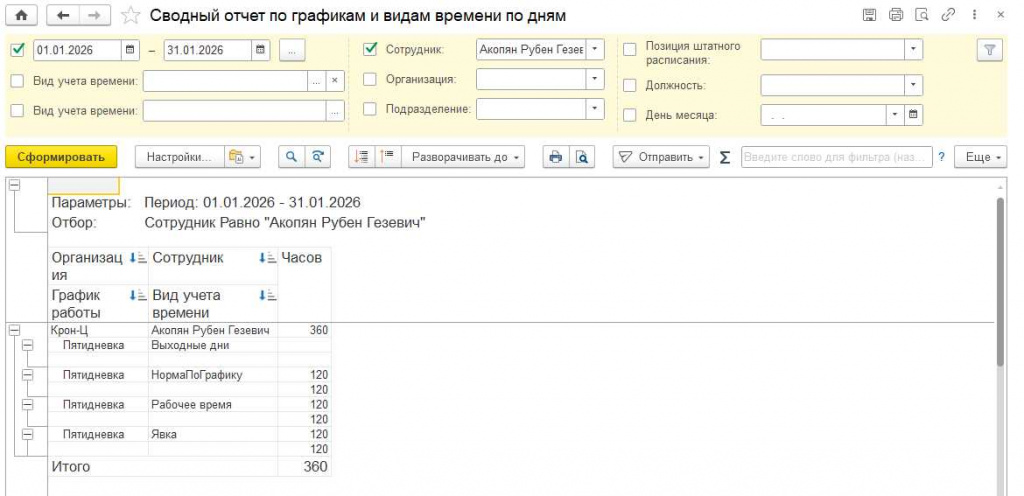Viewport: 1024px width, 496px height.
Task: Click the printer icon in report toolbar
Action: (556, 157)
